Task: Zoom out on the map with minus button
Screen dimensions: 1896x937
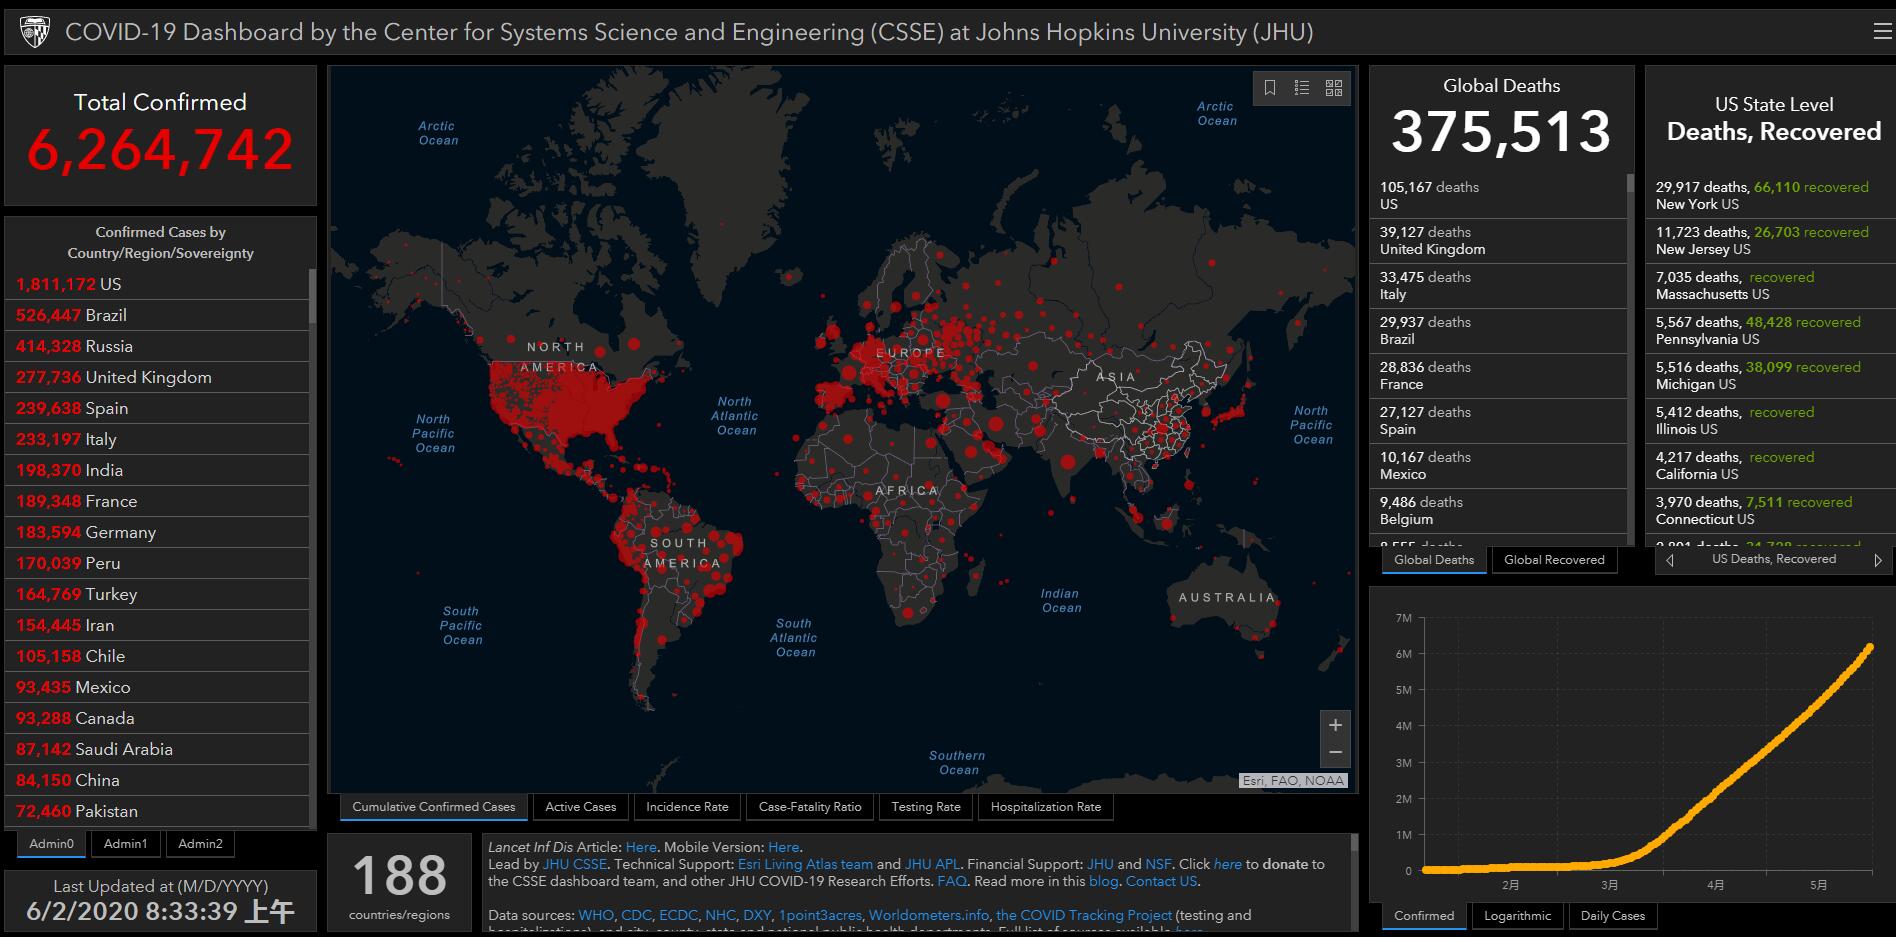Action: (x=1335, y=752)
